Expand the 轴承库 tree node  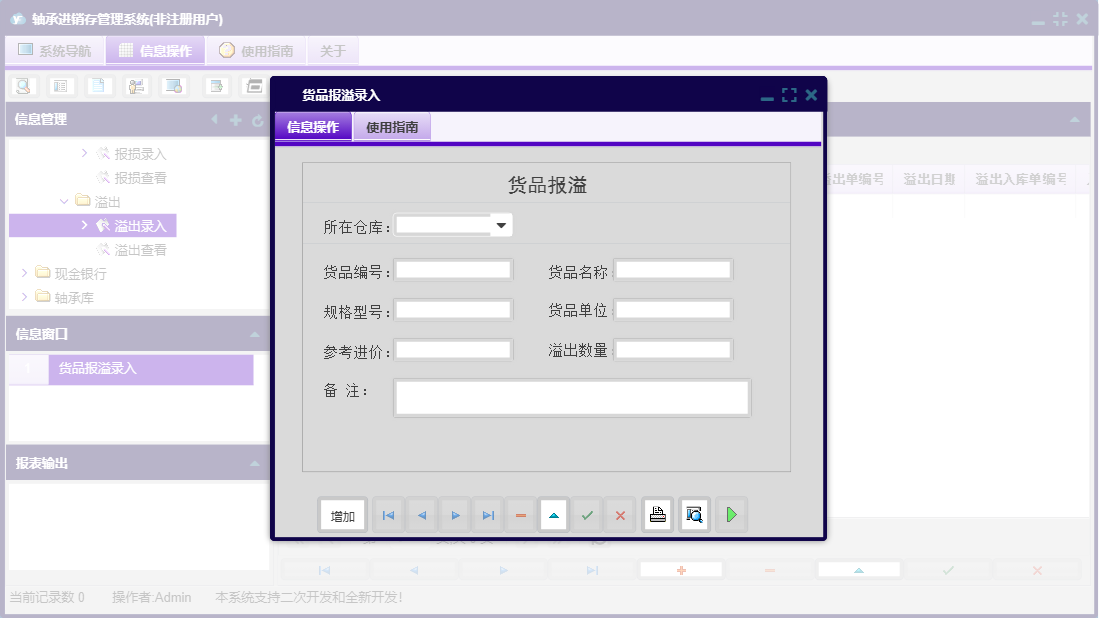pos(24,297)
